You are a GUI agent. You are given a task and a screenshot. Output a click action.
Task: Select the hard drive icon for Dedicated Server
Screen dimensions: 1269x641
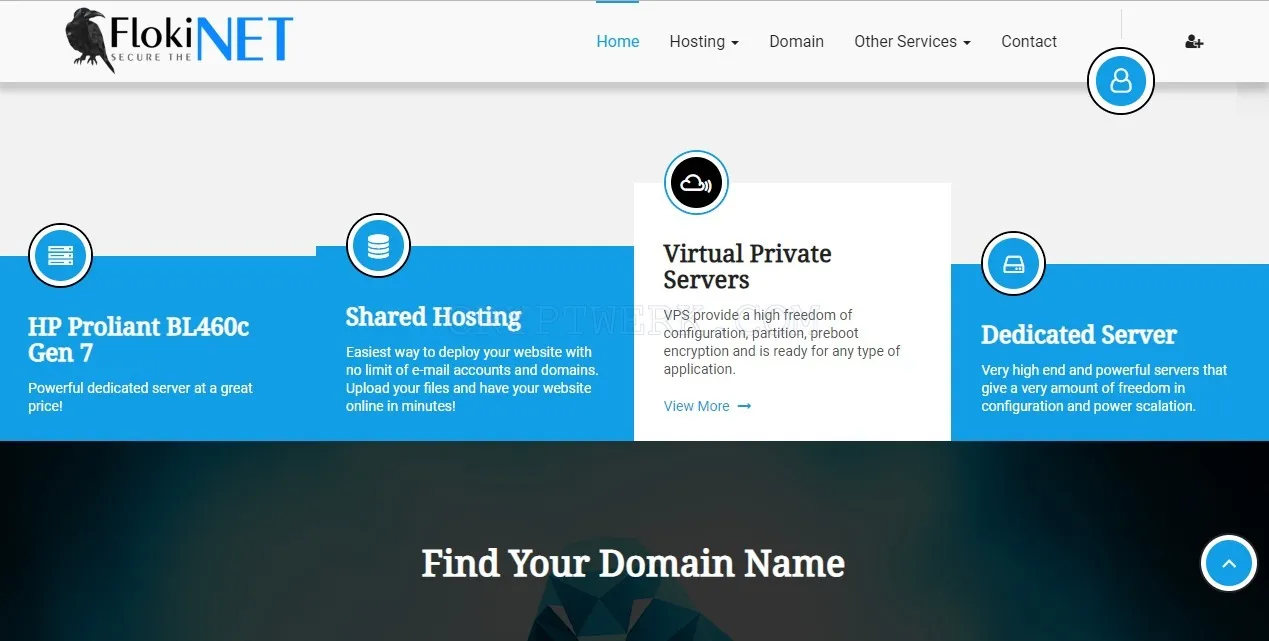pyautogui.click(x=1013, y=264)
